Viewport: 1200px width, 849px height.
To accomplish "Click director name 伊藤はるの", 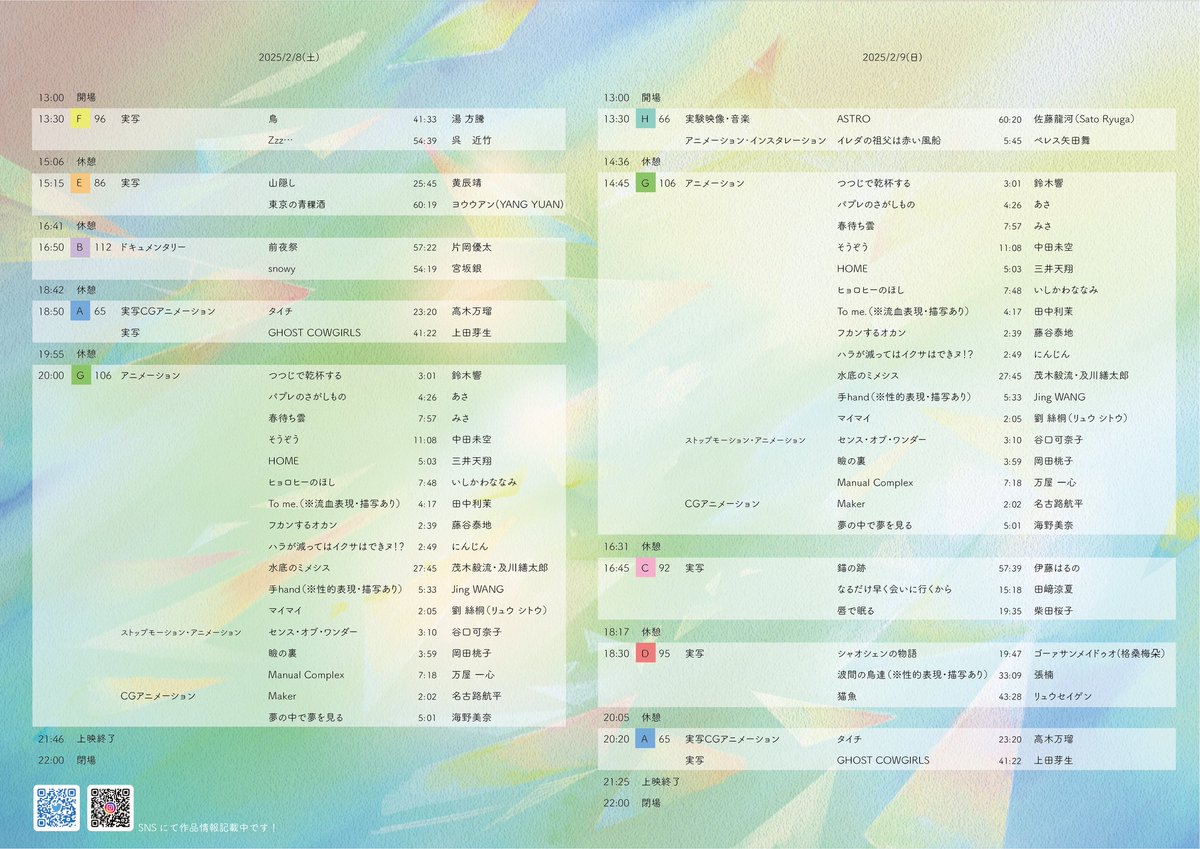I will point(1057,568).
